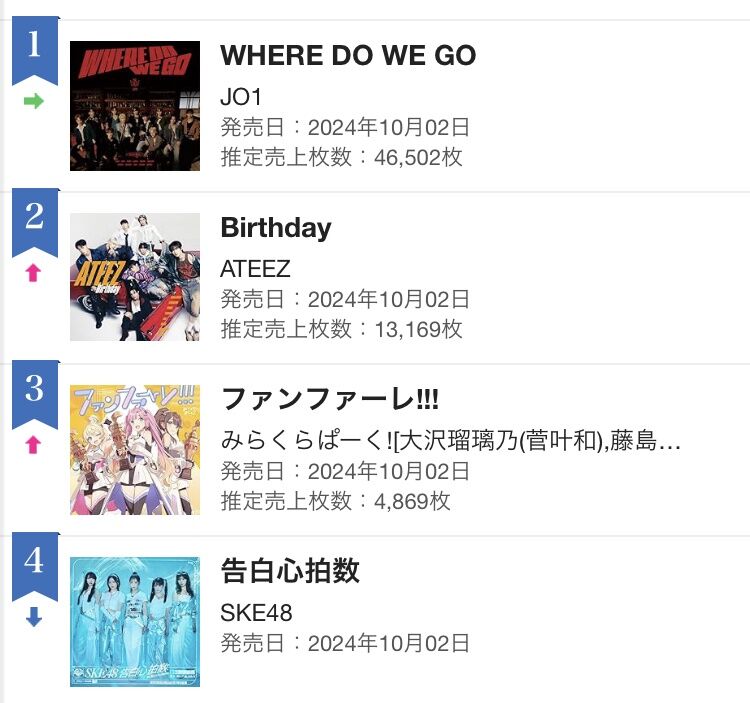Click the WHERE DO WE GO title
The height and width of the screenshot is (703, 750).
point(348,55)
